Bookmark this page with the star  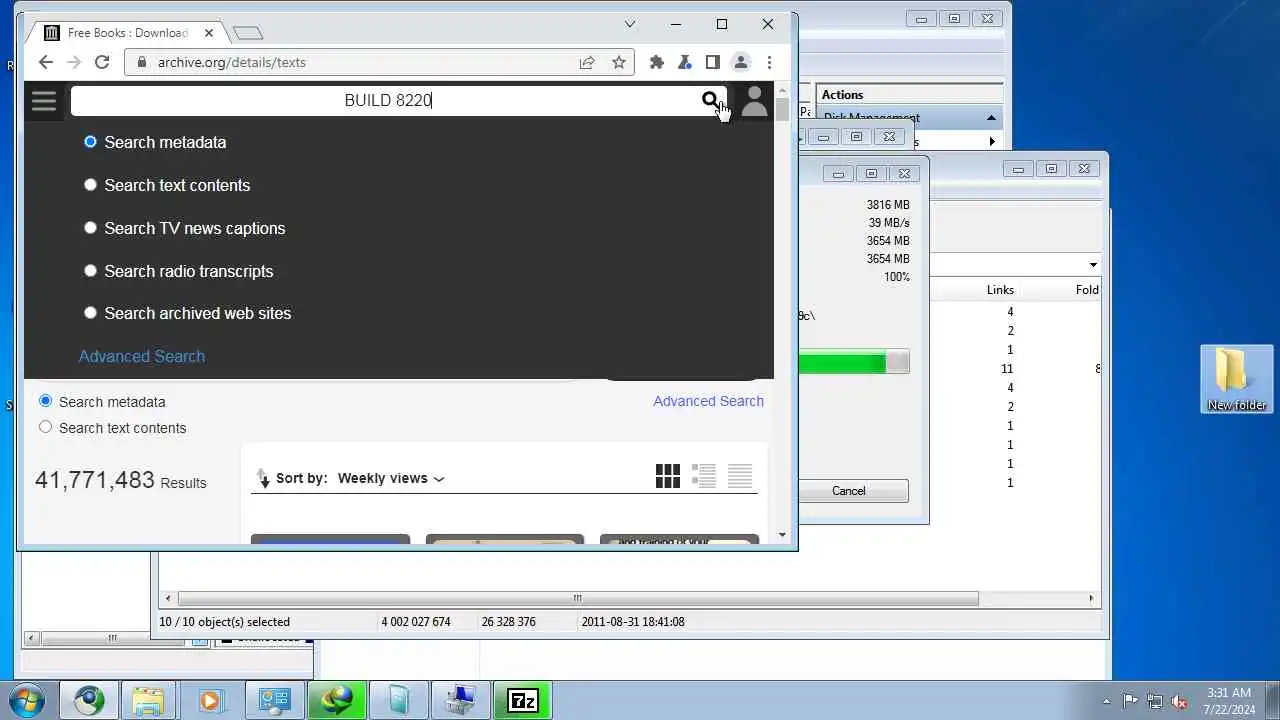[x=619, y=62]
